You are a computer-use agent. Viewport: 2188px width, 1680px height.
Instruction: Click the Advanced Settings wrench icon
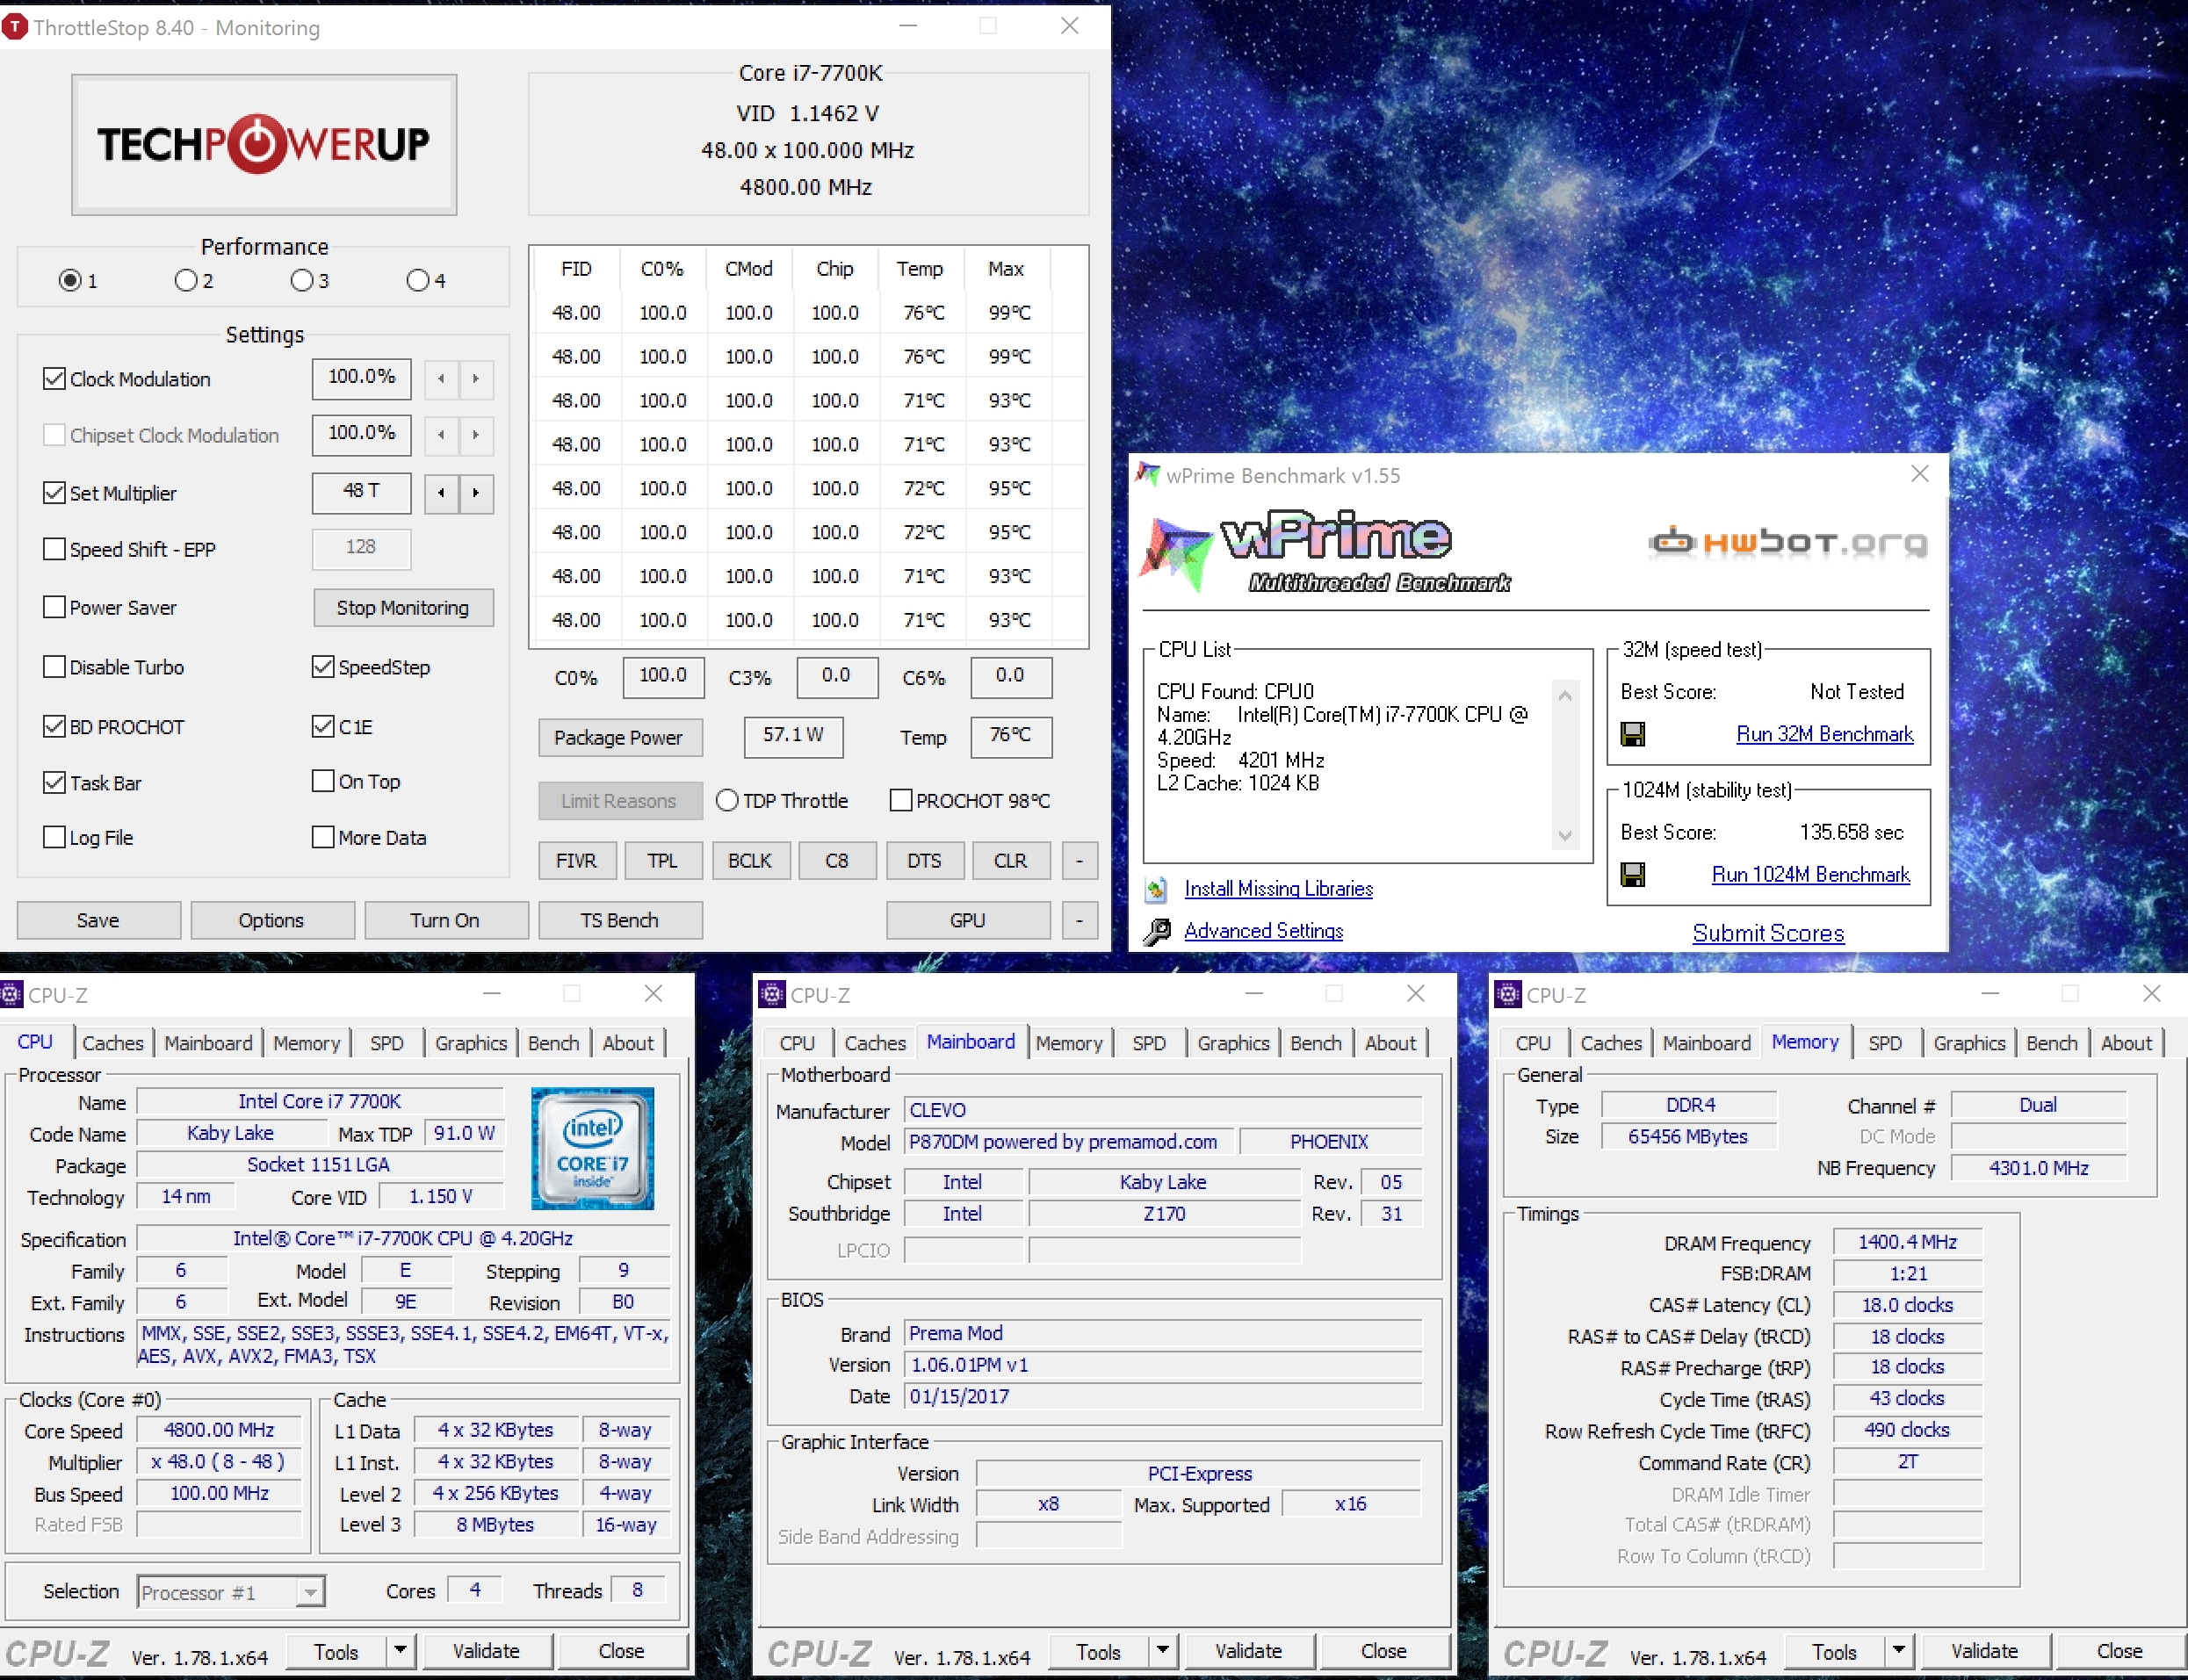pyautogui.click(x=1157, y=931)
